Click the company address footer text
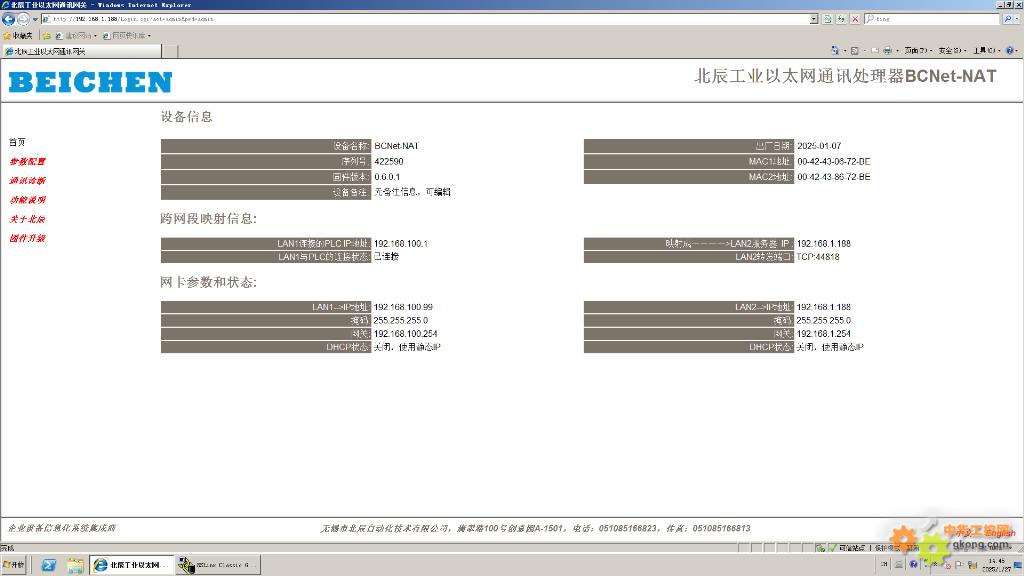The width and height of the screenshot is (1024, 576). click(535, 528)
